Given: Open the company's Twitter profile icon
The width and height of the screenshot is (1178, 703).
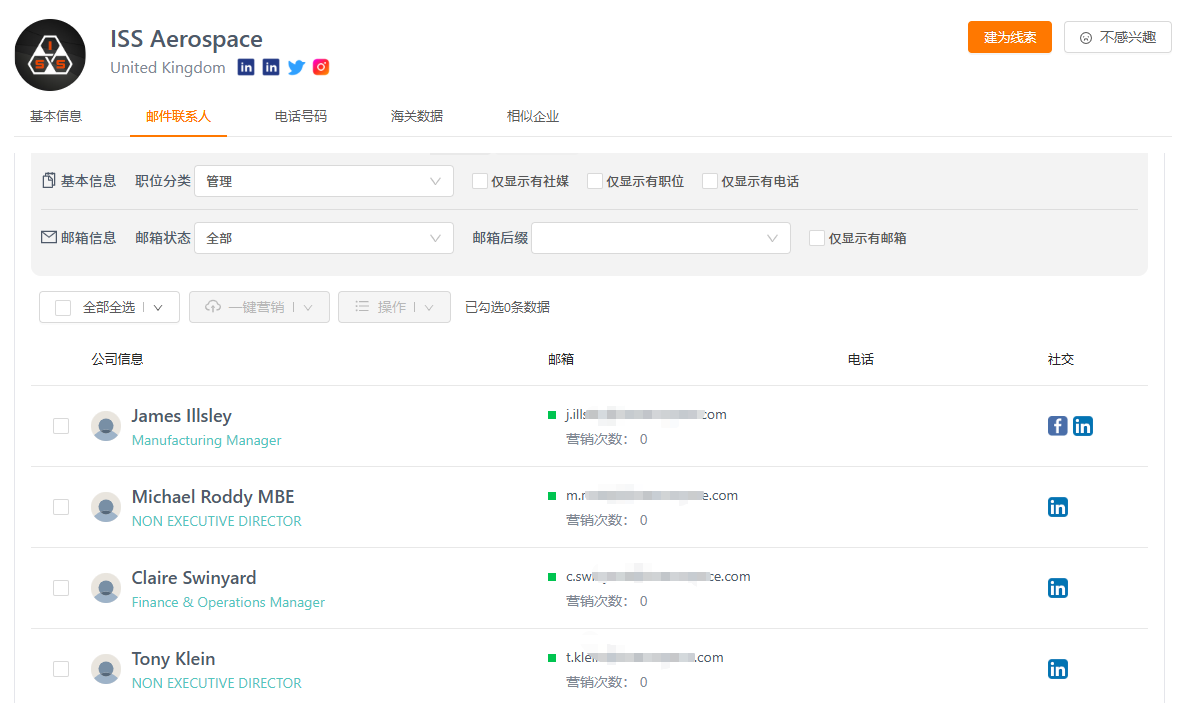Looking at the screenshot, I should (x=296, y=67).
